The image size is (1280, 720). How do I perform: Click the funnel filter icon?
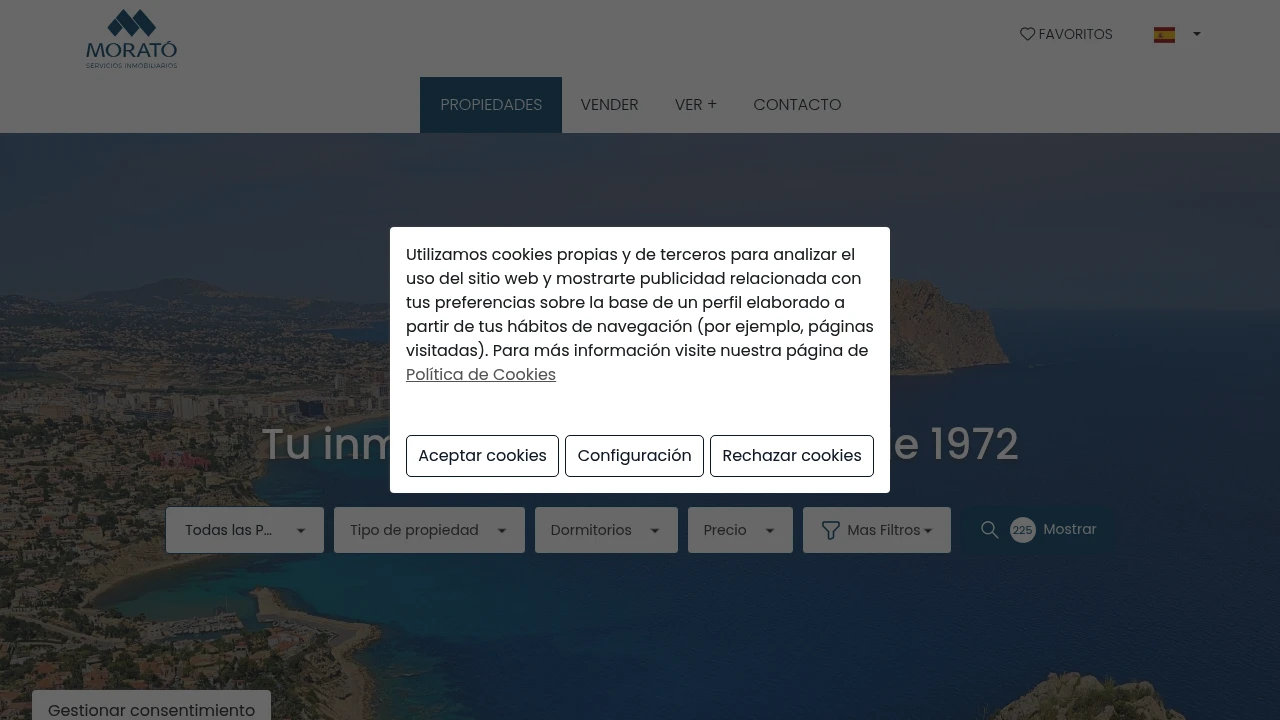(830, 530)
